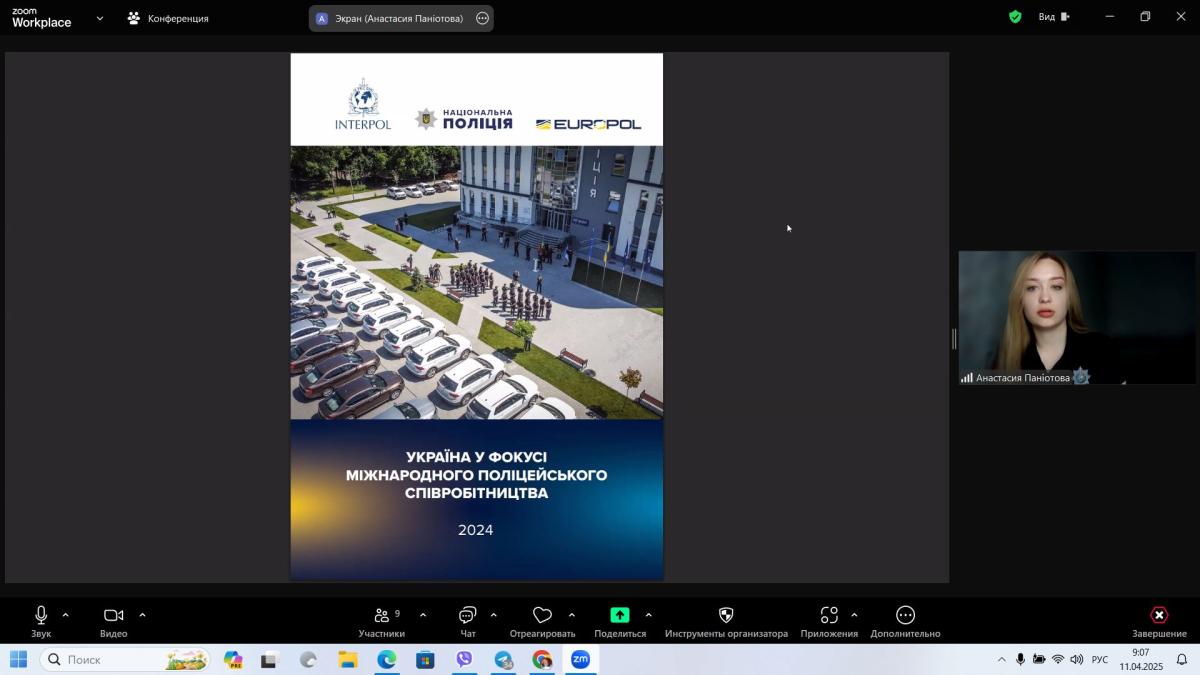Open the Zoom Workplace dropdown chevron
Image resolution: width=1200 pixels, height=675 pixels.
[100, 18]
